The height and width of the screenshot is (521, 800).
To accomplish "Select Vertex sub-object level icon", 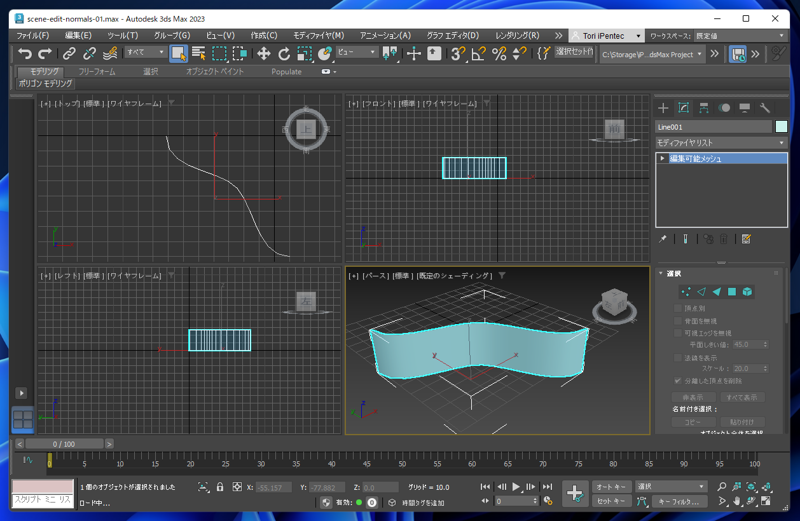I will [x=686, y=292].
